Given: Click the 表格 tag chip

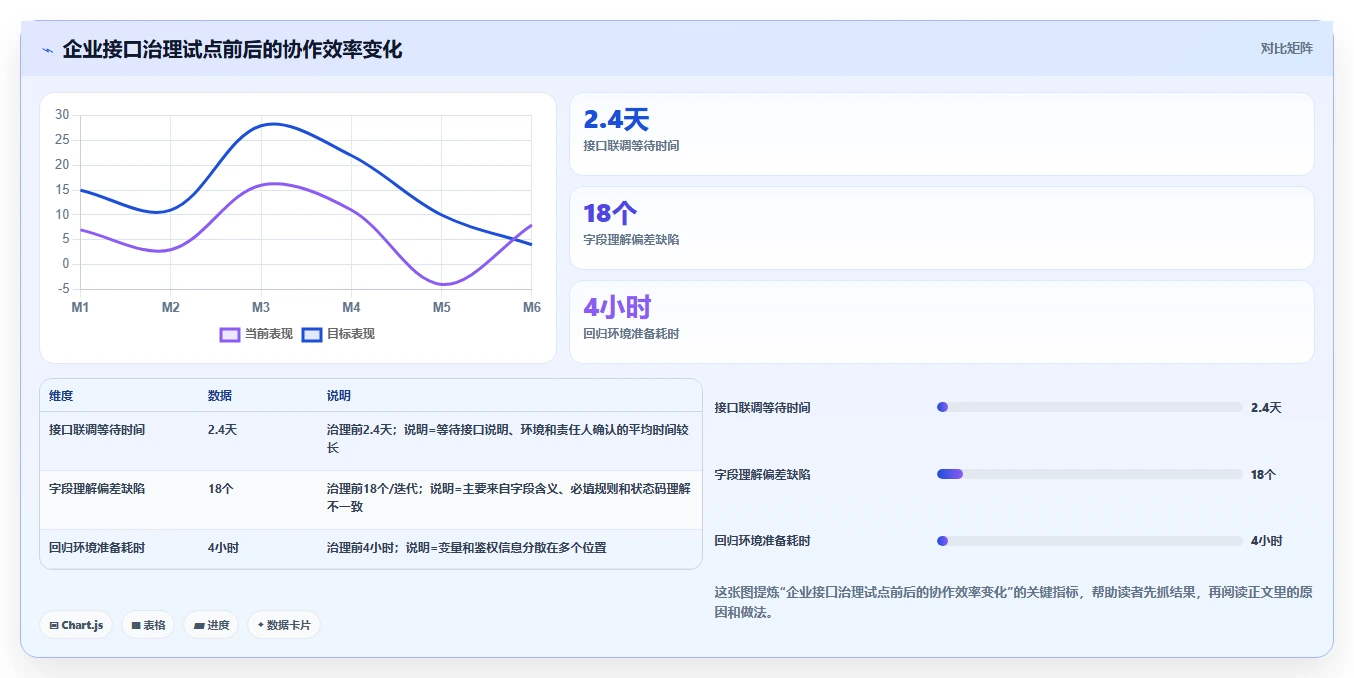Looking at the screenshot, I should point(148,625).
